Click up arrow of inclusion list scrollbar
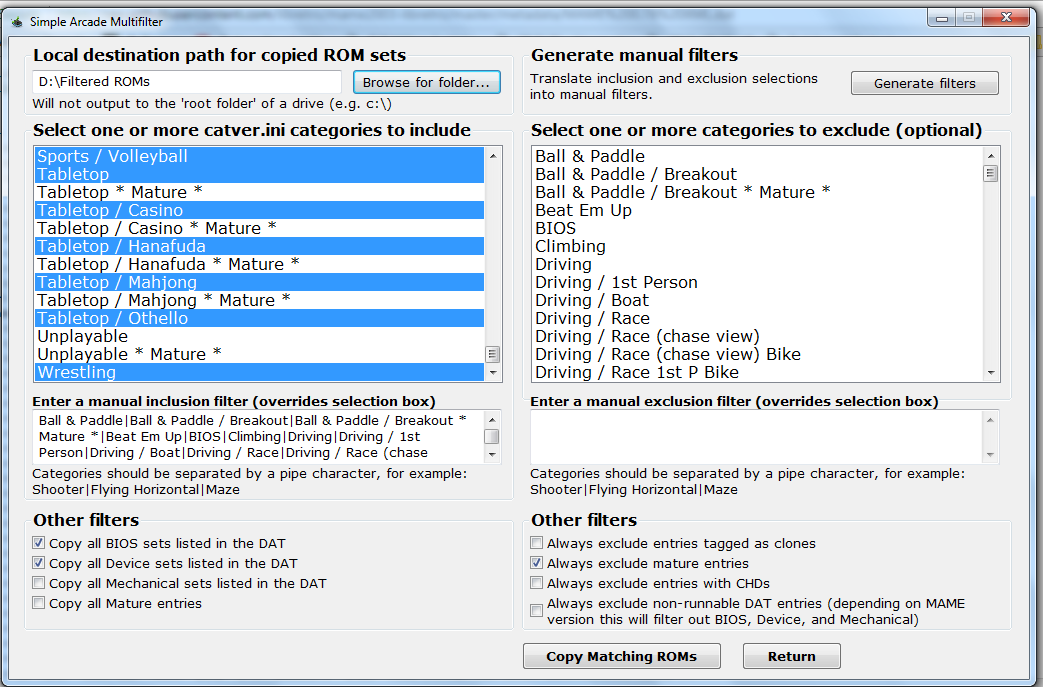1043x687 pixels. pyautogui.click(x=493, y=156)
